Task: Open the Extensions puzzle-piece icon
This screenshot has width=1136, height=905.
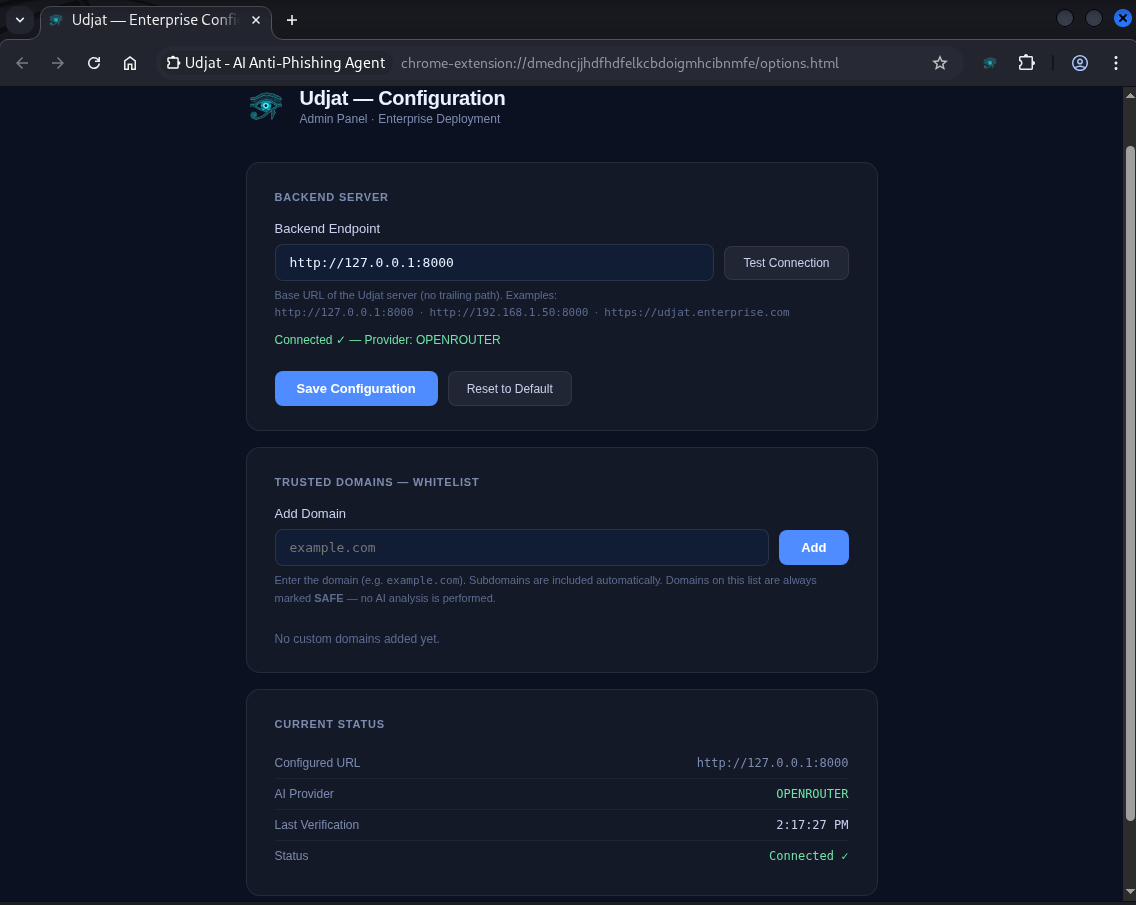Action: coord(1027,62)
